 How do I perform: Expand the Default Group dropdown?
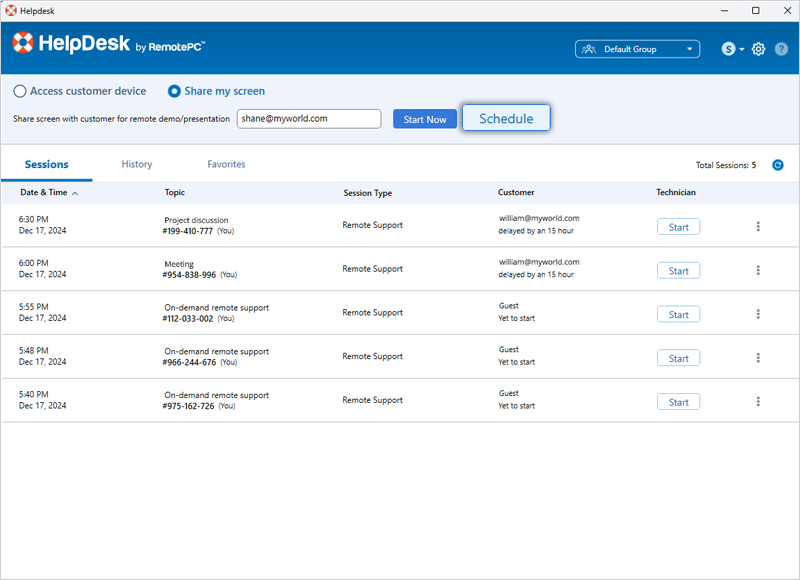coord(637,49)
